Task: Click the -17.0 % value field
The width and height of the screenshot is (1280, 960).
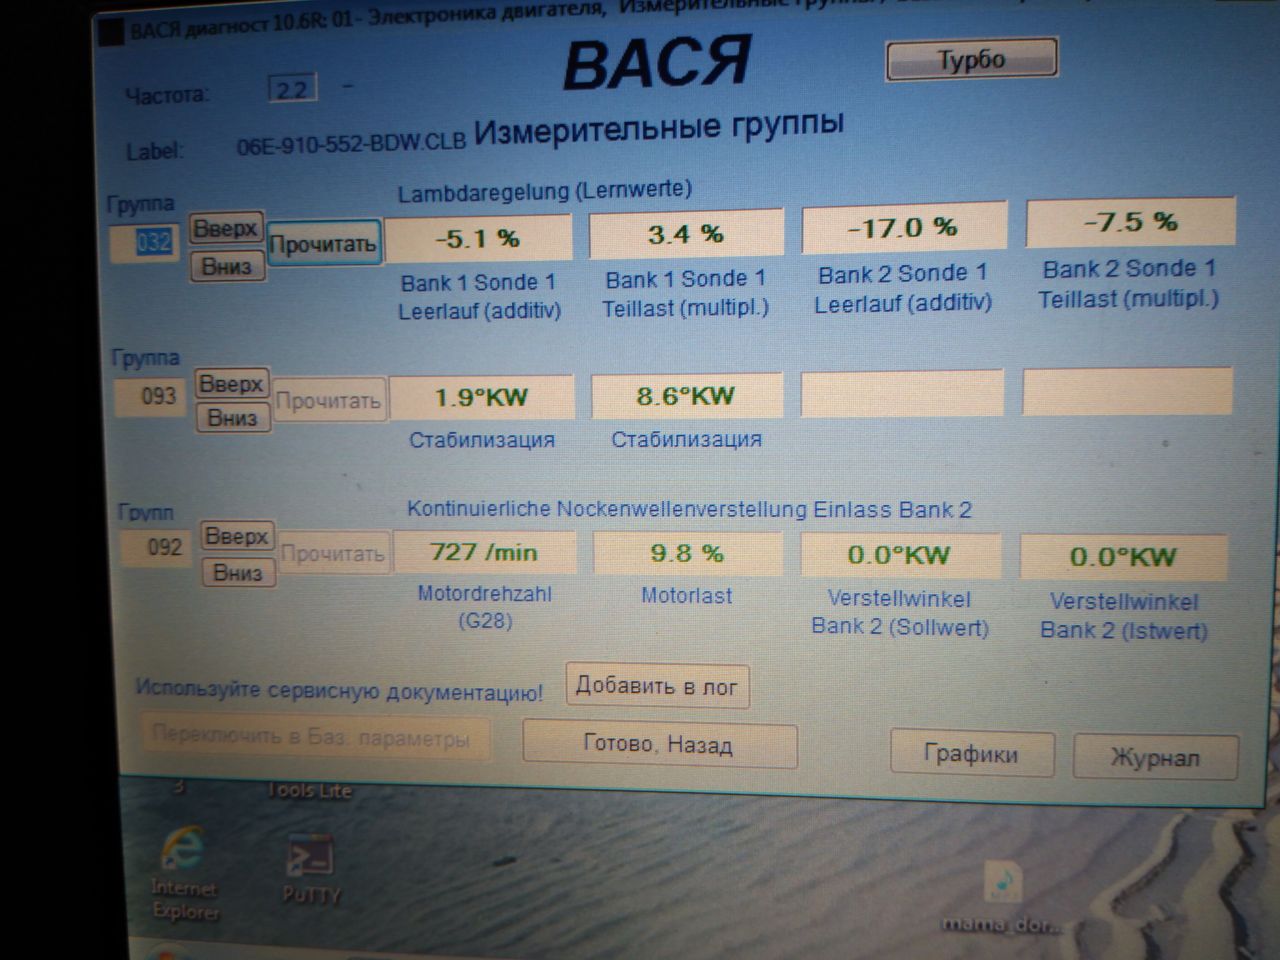Action: point(903,228)
